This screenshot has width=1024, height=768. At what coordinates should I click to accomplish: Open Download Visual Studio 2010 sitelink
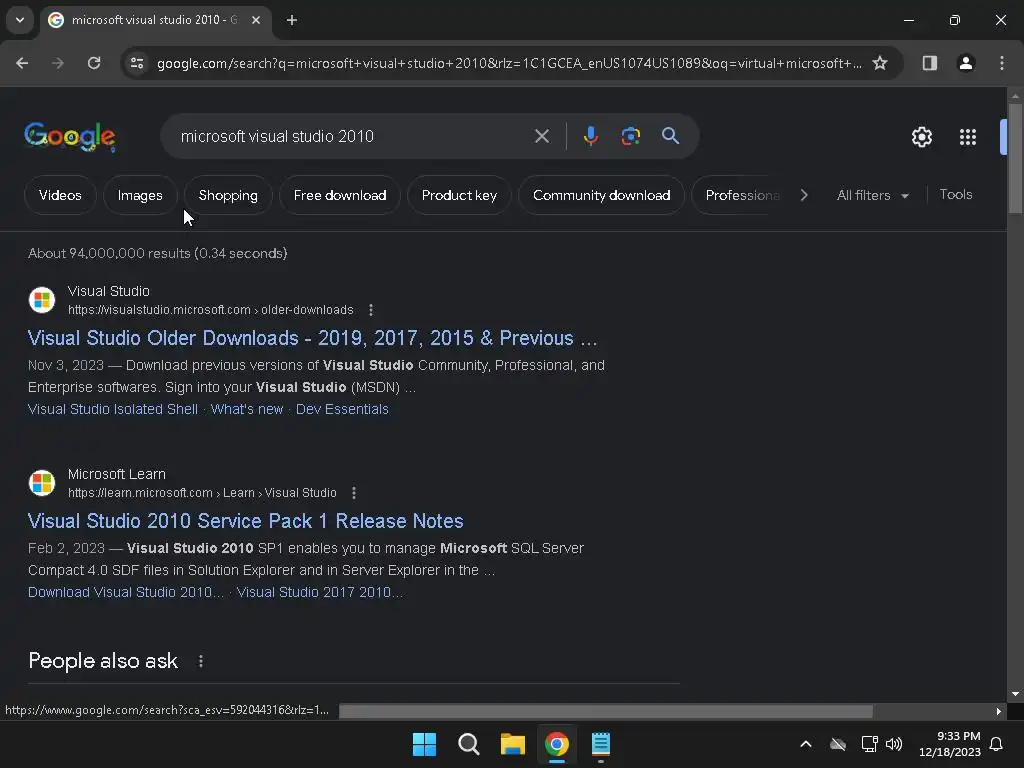point(125,592)
